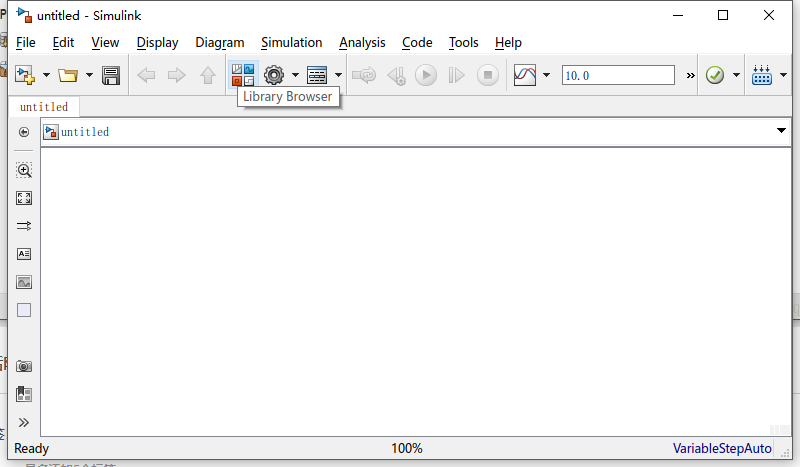This screenshot has width=800, height=467.
Task: Close the Simulink window
Action: point(769,15)
